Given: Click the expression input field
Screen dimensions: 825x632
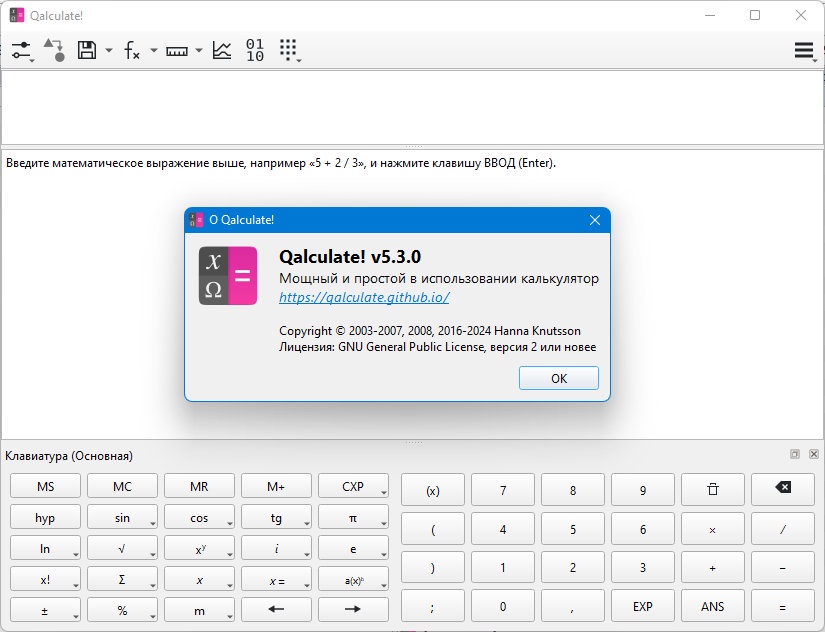Looking at the screenshot, I should click(x=412, y=107).
